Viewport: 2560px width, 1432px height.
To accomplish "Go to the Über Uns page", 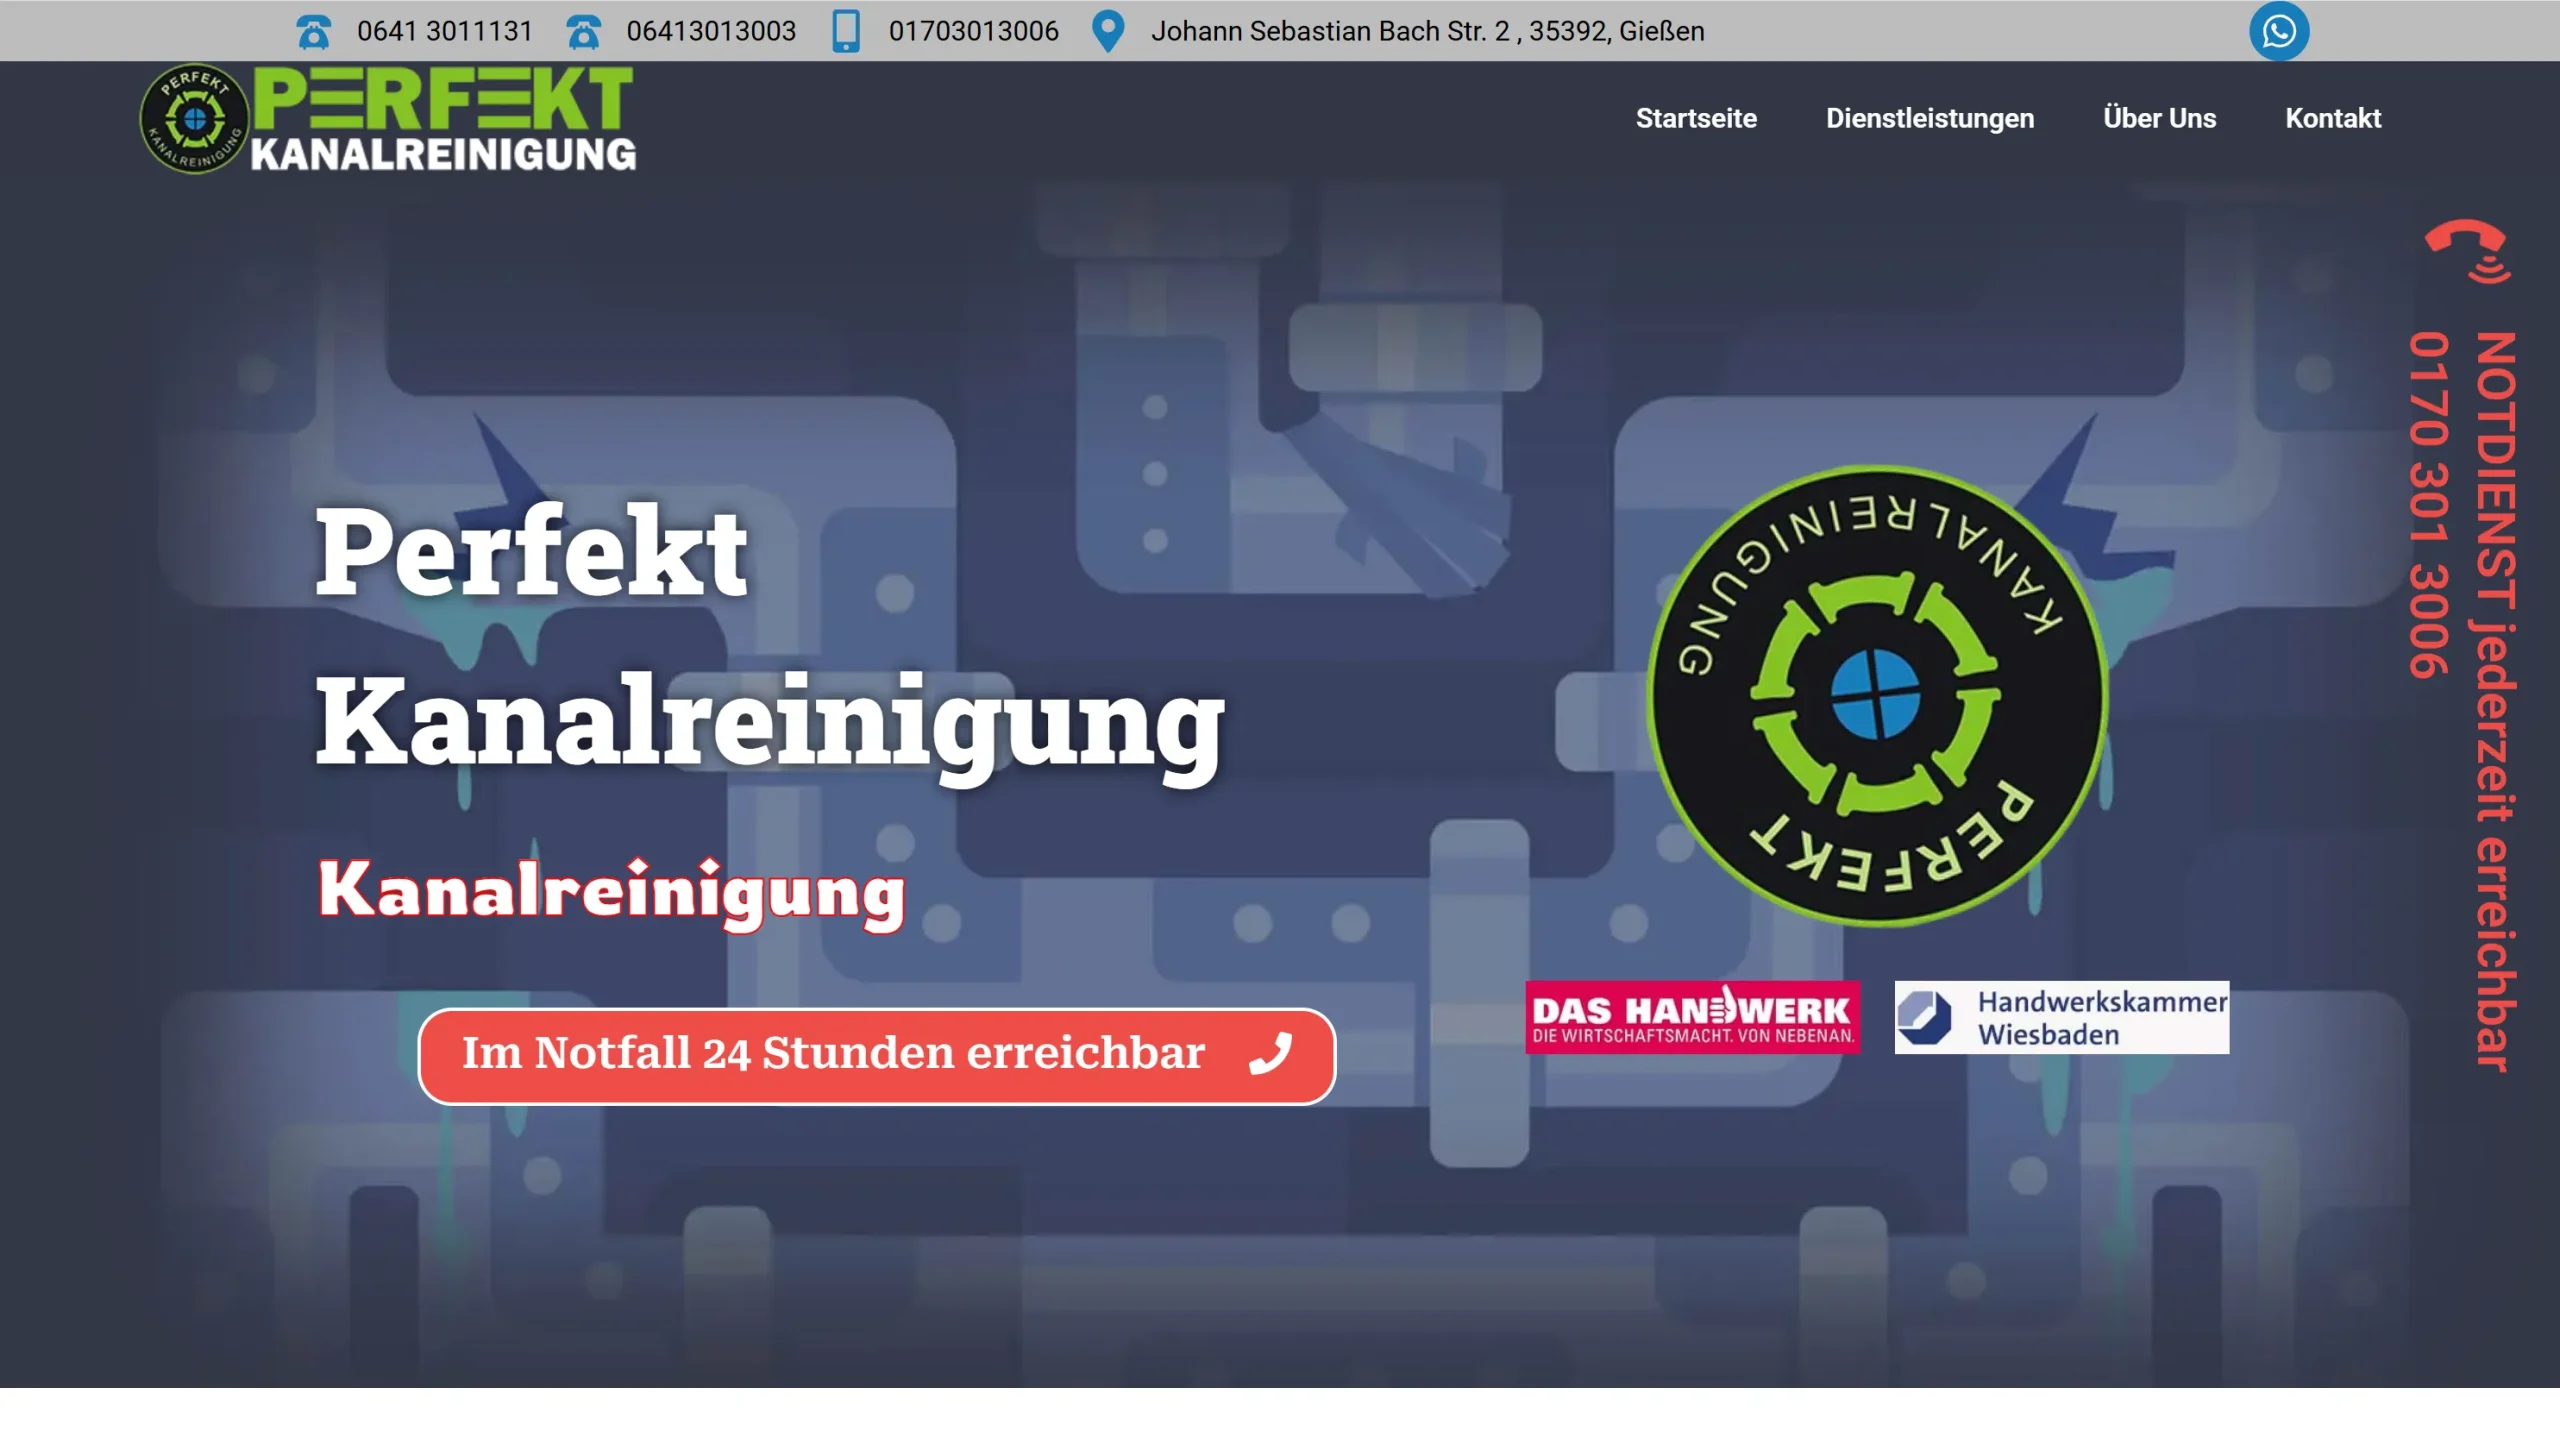I will point(2159,118).
